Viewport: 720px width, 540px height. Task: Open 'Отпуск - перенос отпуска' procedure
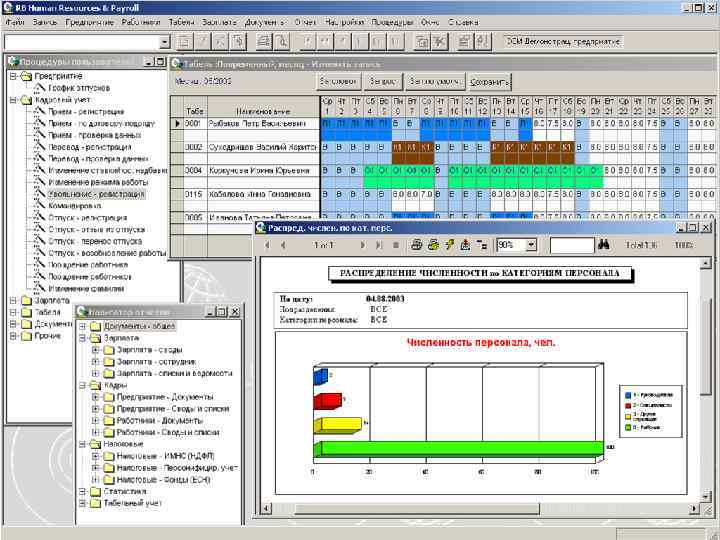coord(95,241)
